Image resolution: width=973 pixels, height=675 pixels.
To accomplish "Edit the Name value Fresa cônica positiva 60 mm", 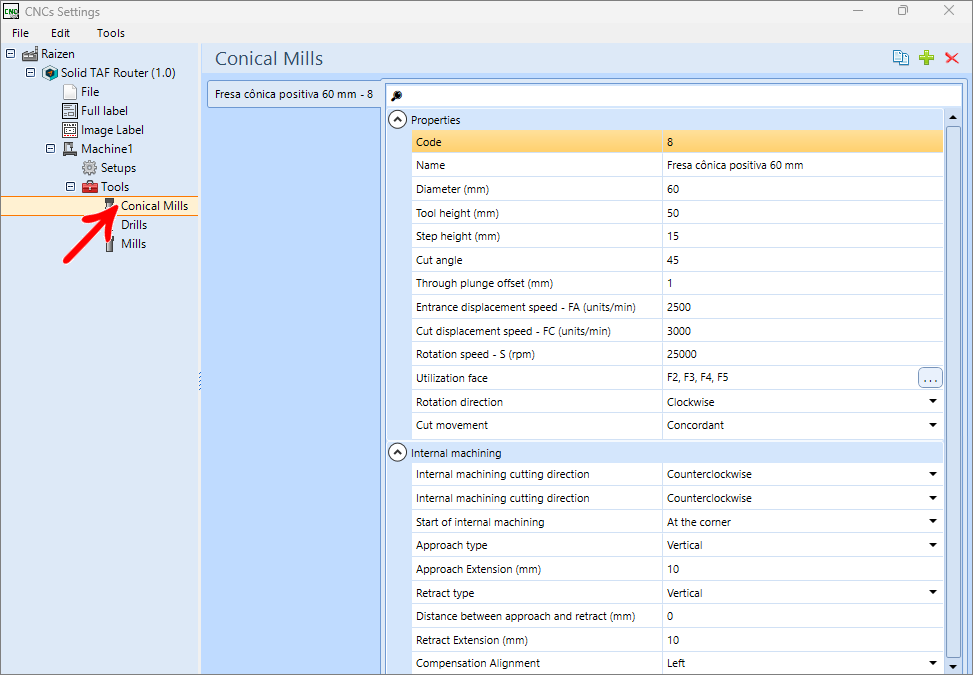I will coord(802,166).
